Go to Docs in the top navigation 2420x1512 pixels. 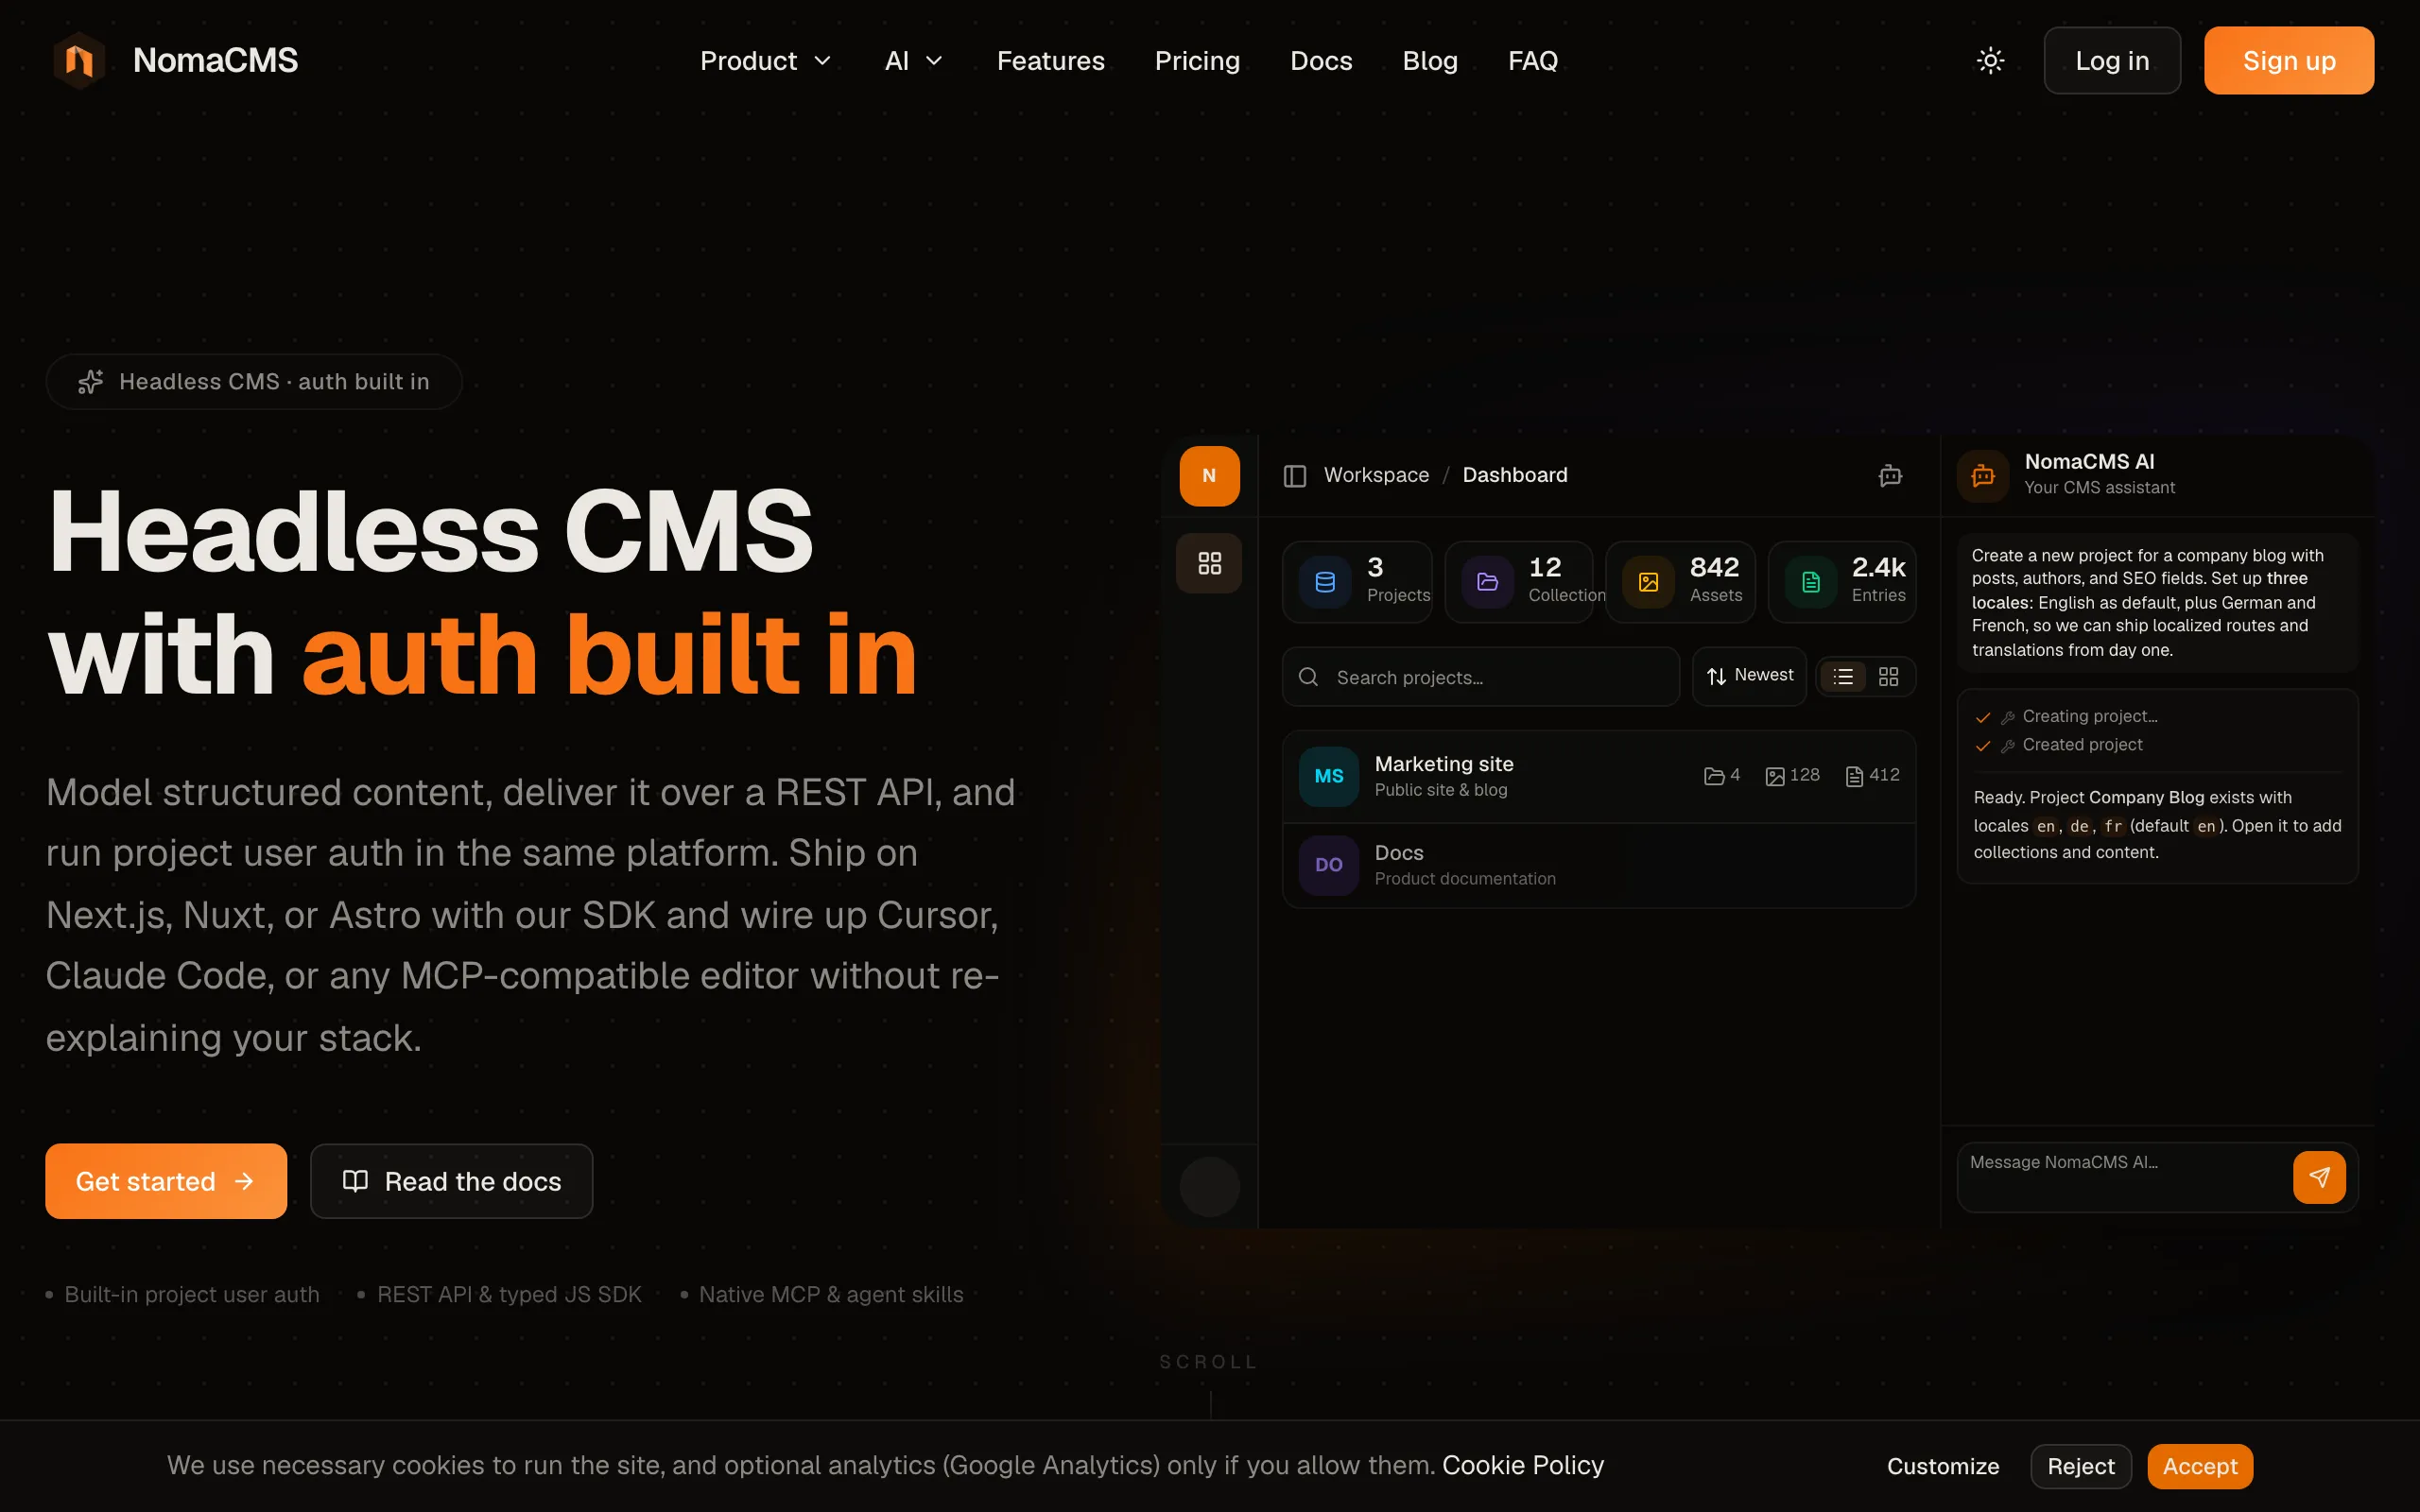pyautogui.click(x=1321, y=60)
